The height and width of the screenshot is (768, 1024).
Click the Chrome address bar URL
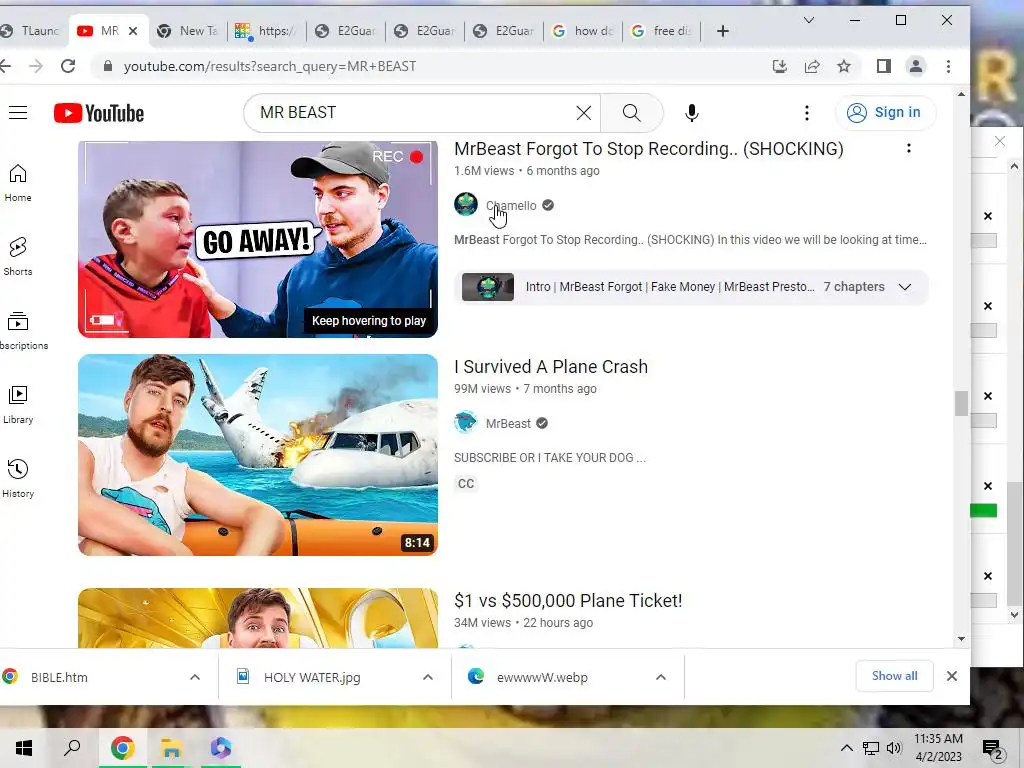click(x=270, y=66)
